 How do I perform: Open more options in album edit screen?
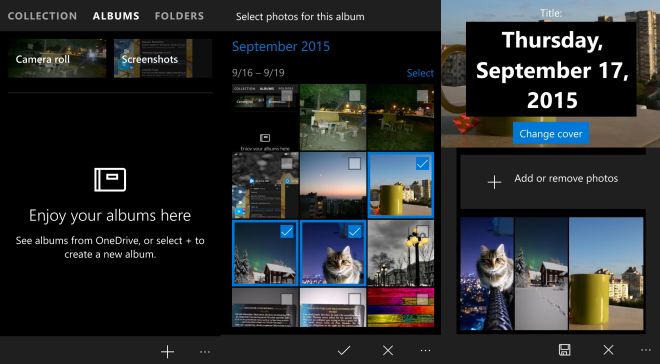647,350
